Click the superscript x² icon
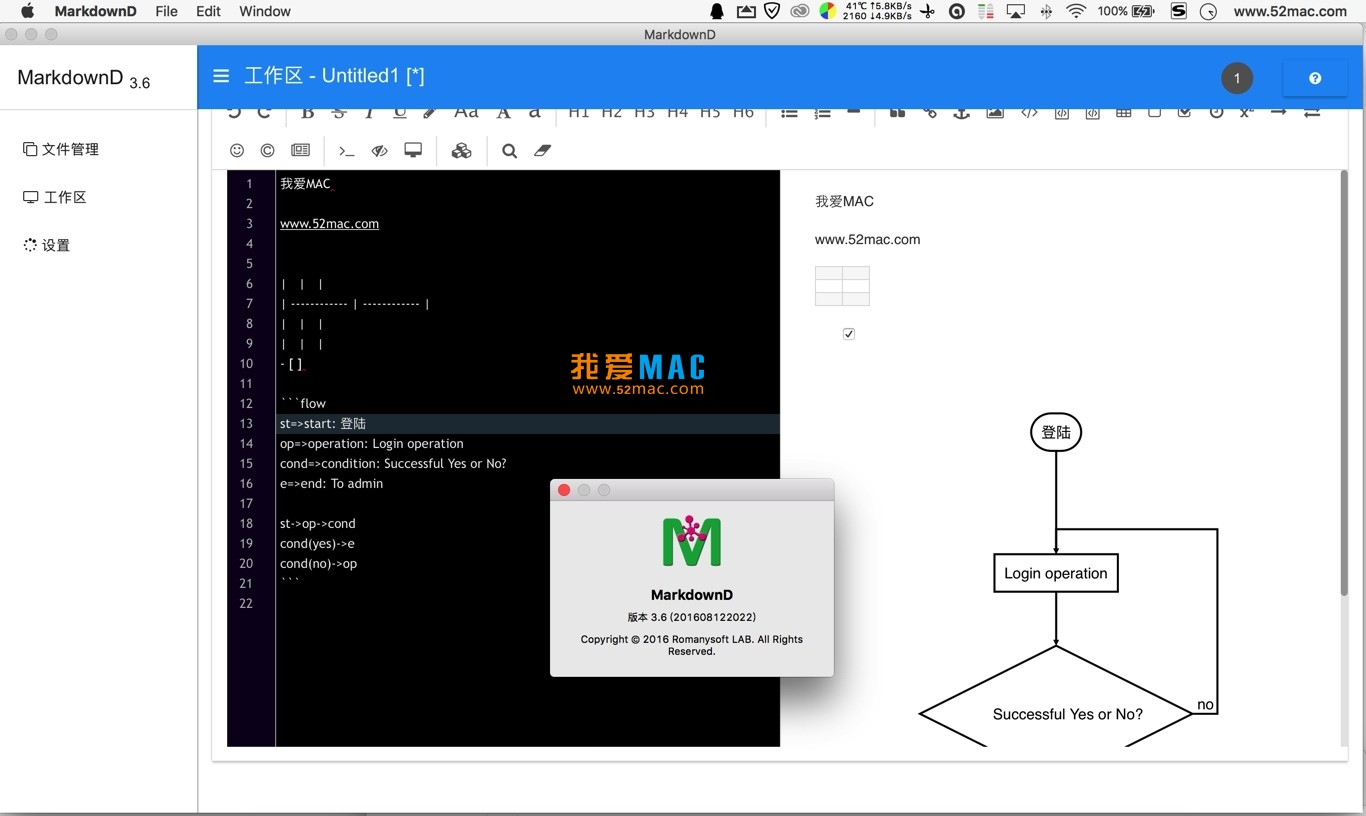This screenshot has width=1366, height=816. pos(1246,112)
